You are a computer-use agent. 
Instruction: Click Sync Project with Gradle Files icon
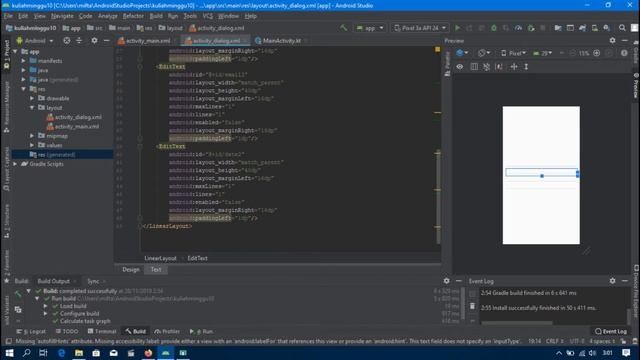pyautogui.click(x=582, y=28)
